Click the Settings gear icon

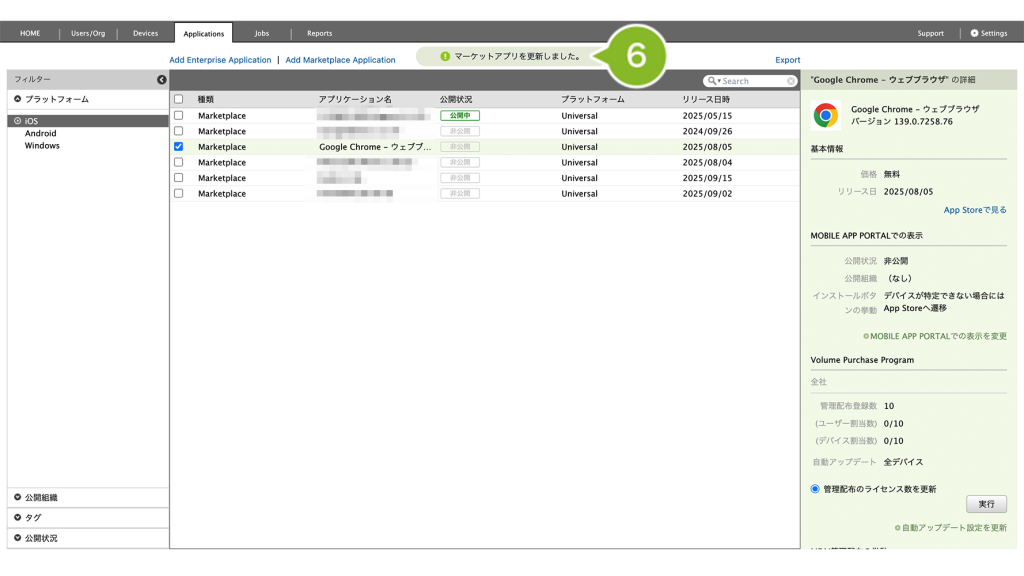(x=975, y=33)
